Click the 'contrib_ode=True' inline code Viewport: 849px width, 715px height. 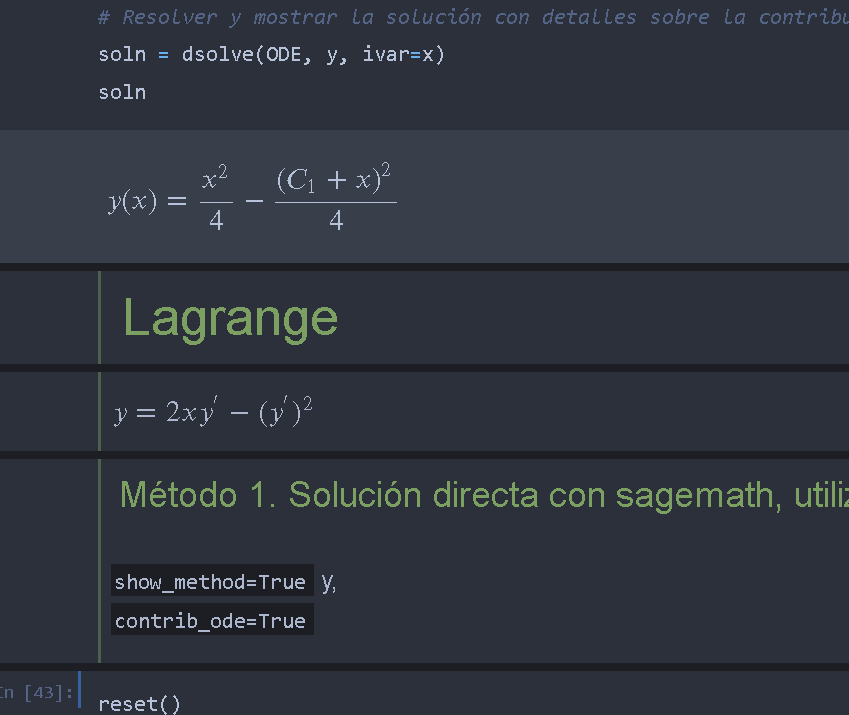[210, 621]
